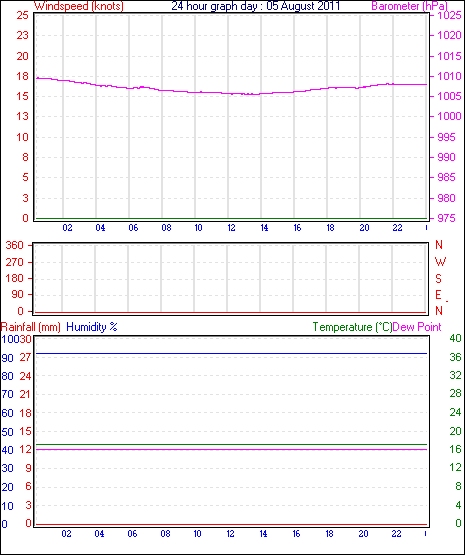
Task: Click the S compass direction label
Action: tap(439, 279)
